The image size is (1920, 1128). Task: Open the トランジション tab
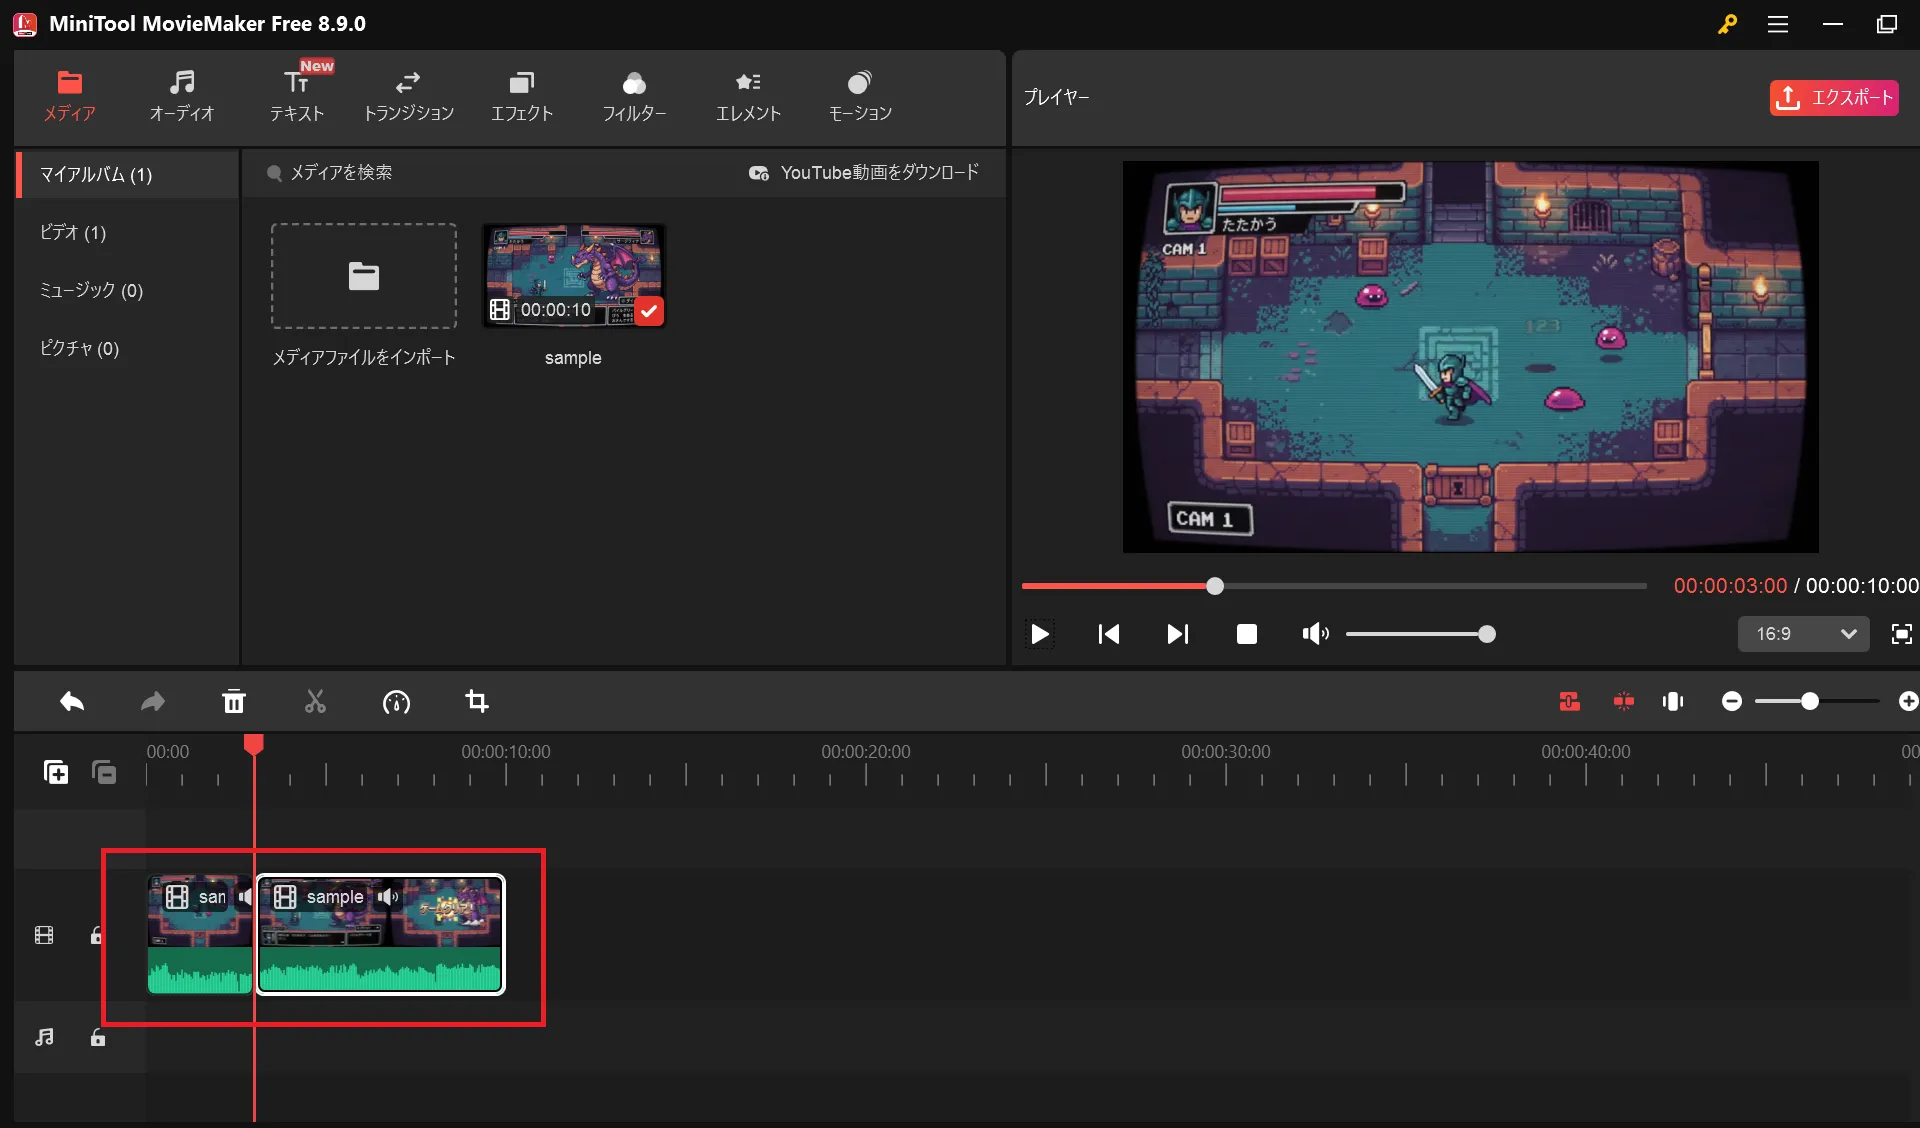[x=408, y=96]
